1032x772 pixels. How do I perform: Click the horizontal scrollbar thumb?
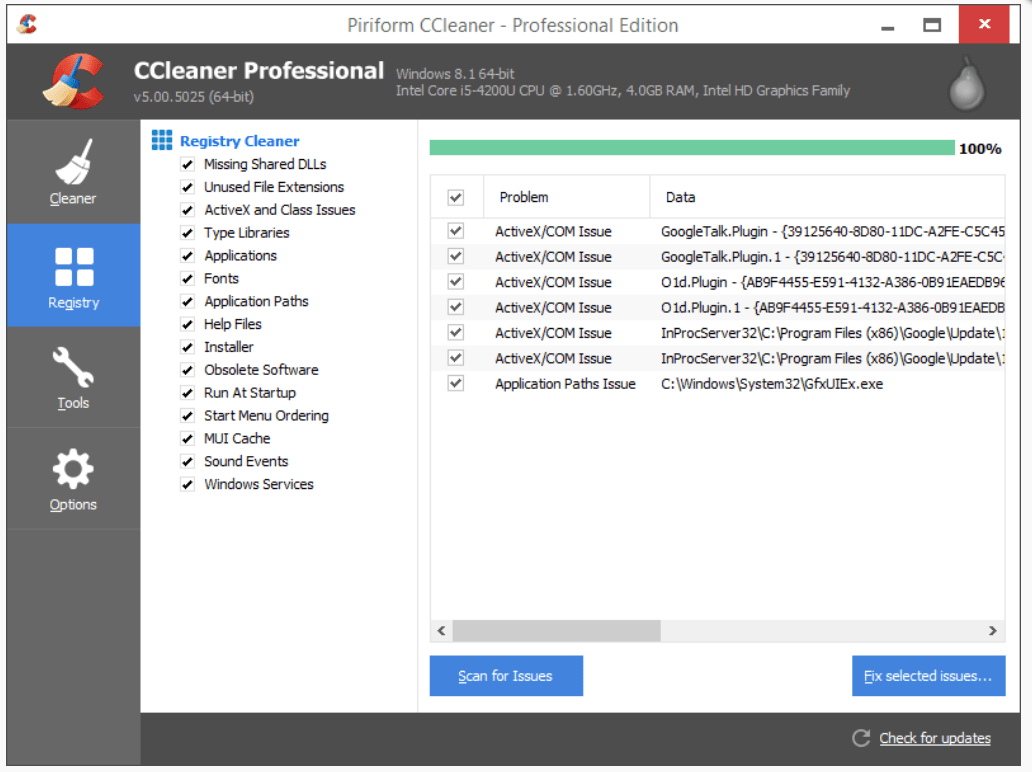[556, 630]
